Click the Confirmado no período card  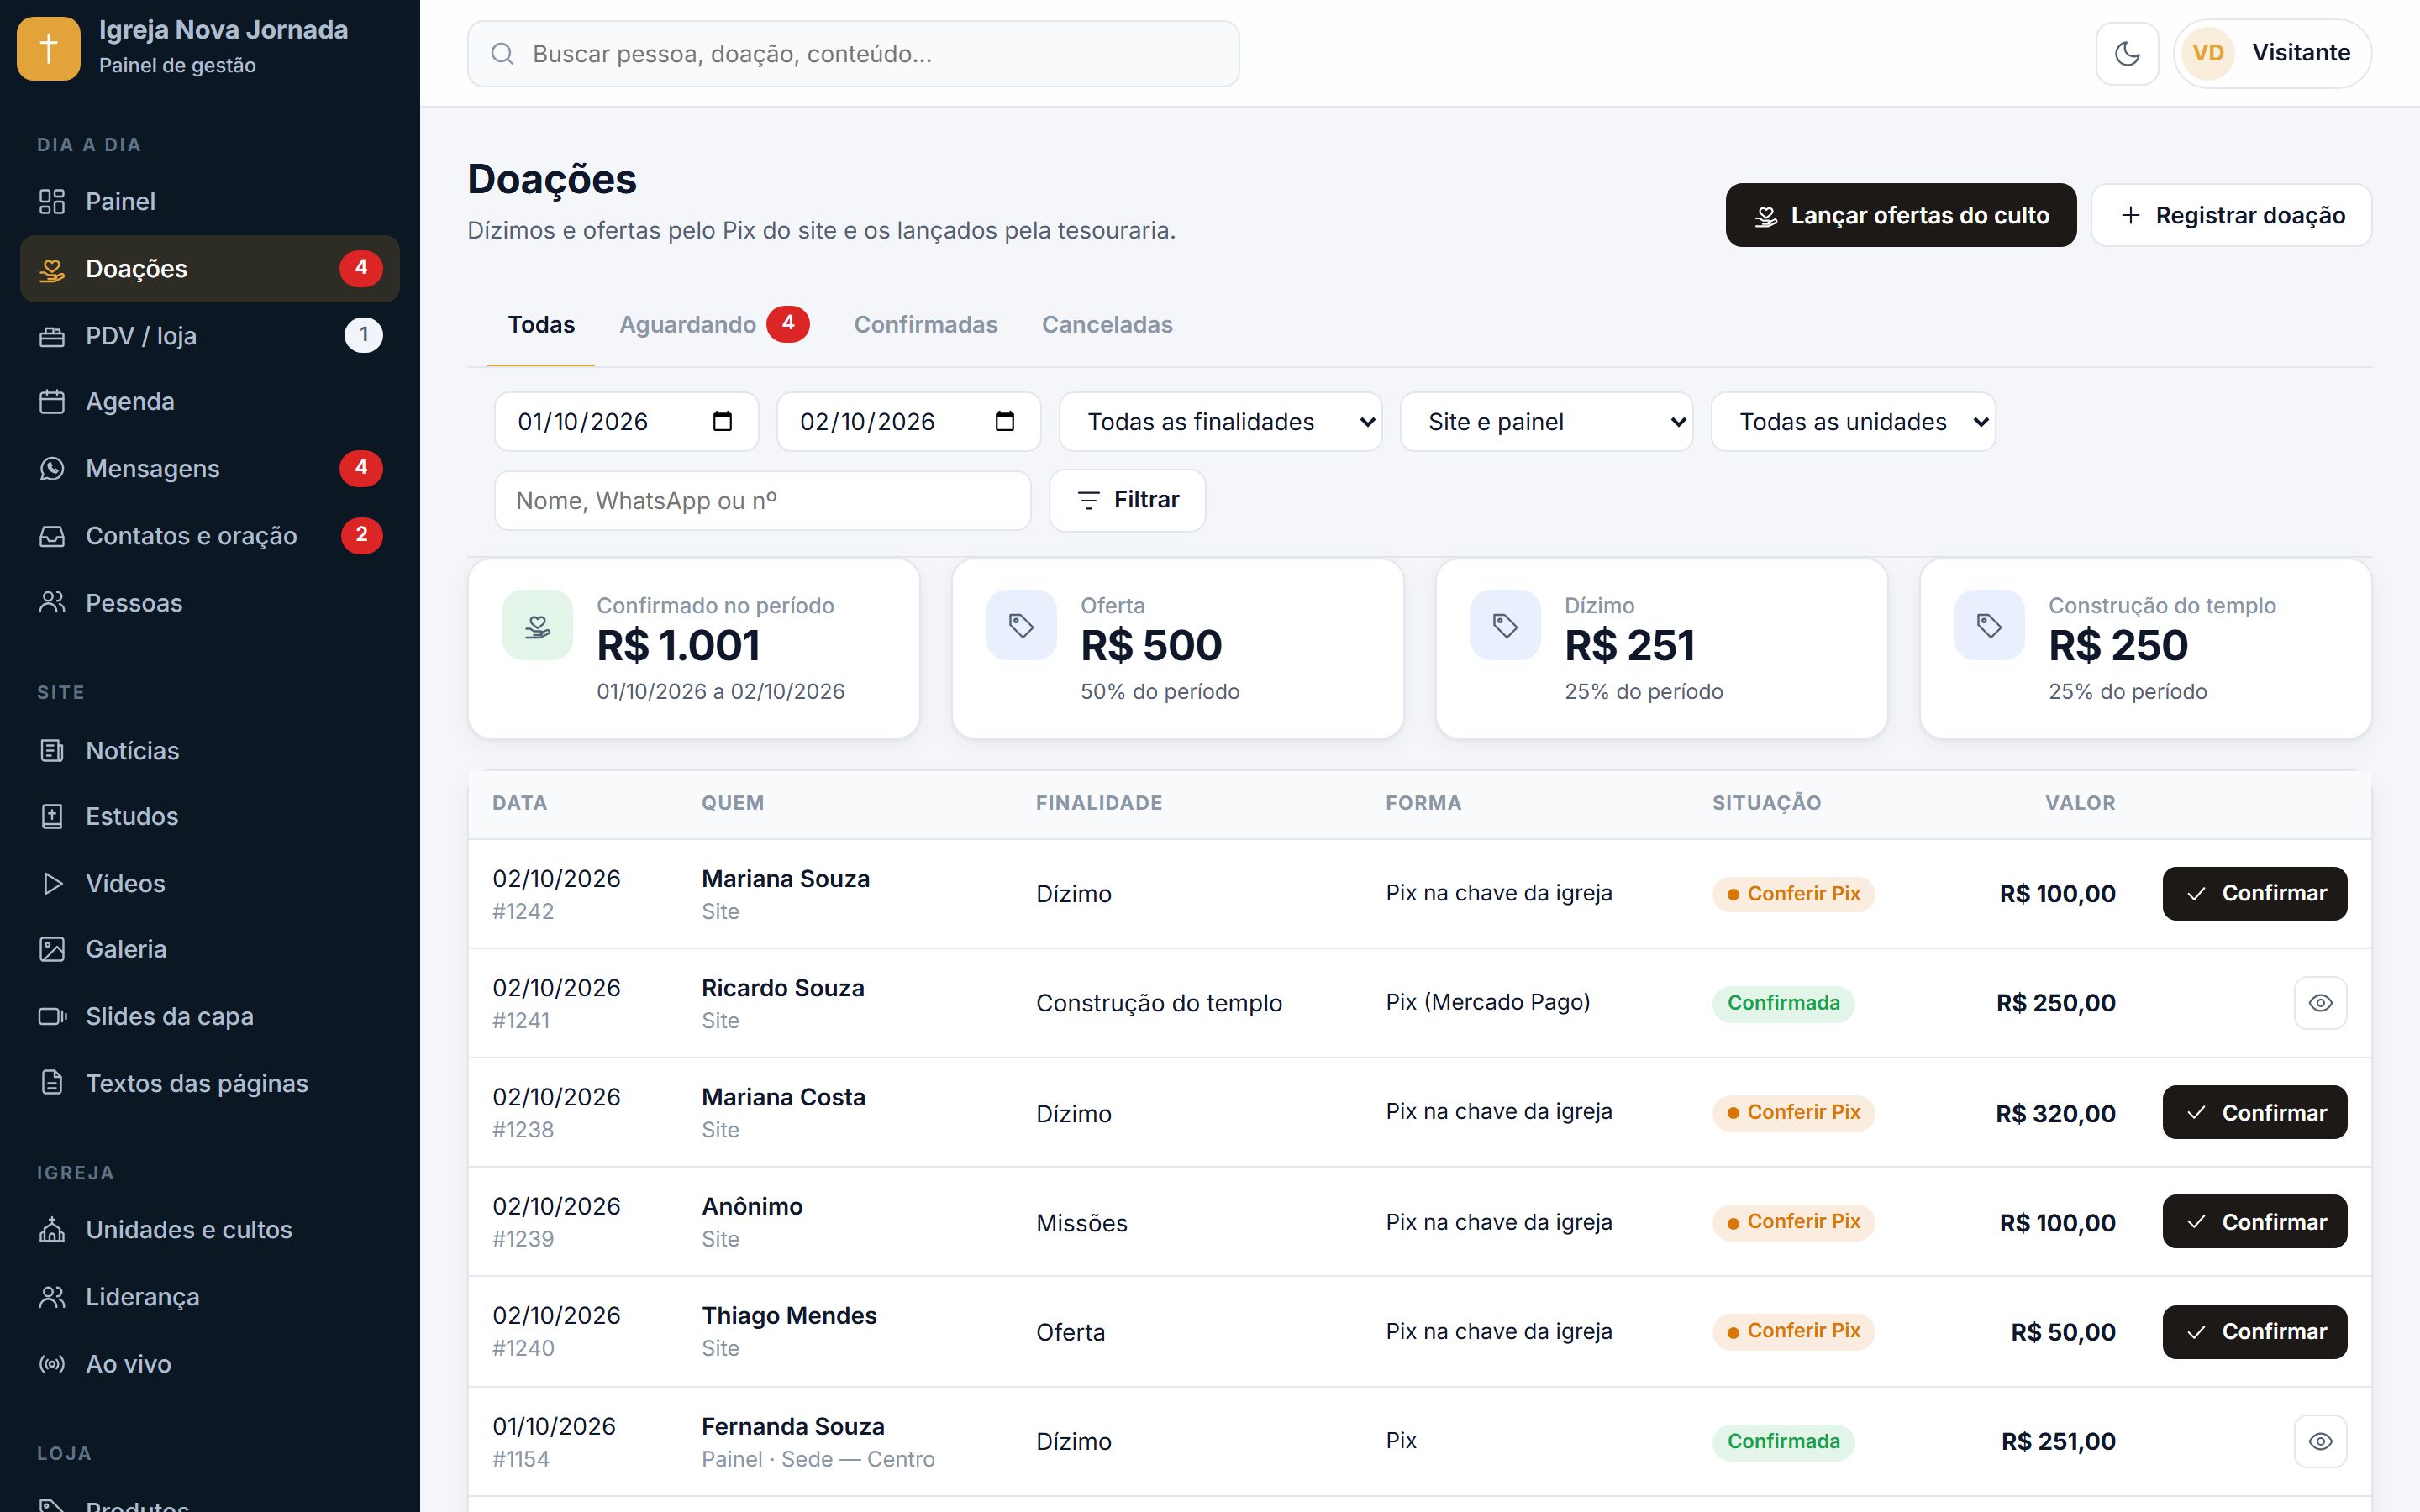click(x=694, y=648)
